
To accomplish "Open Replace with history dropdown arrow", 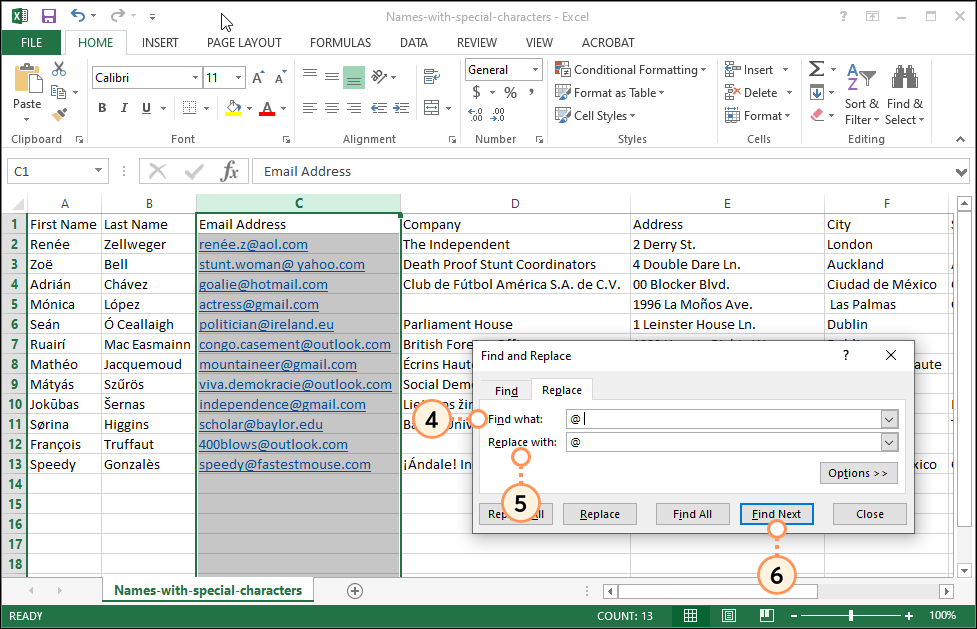I will [889, 443].
